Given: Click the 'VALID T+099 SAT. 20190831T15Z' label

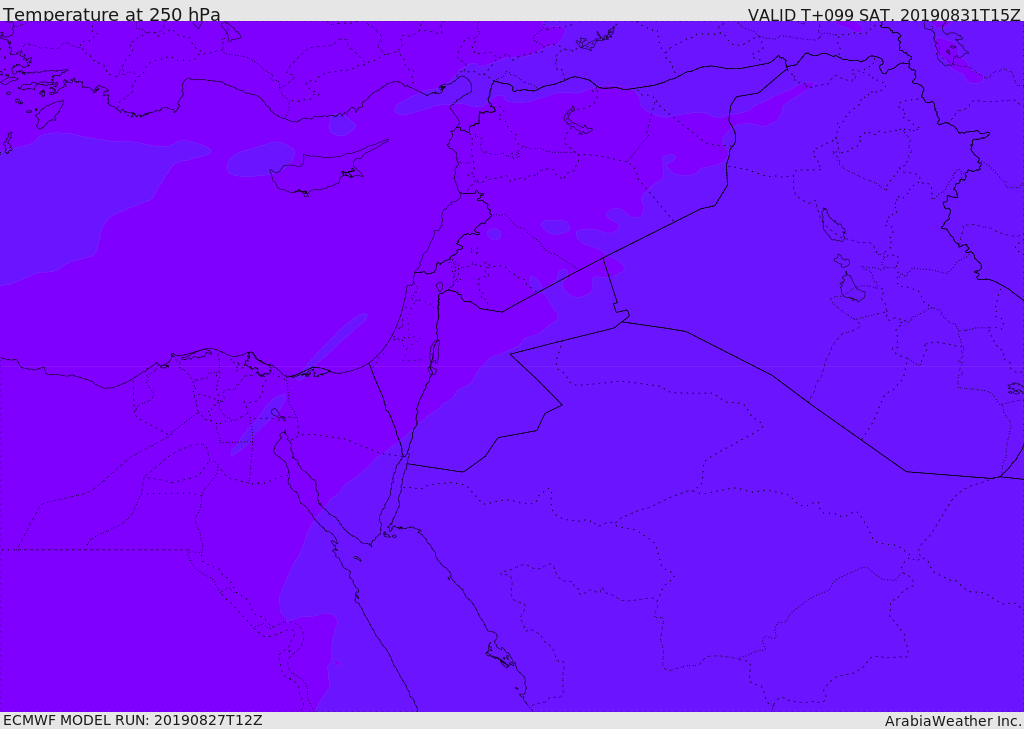Looking at the screenshot, I should click(884, 15).
